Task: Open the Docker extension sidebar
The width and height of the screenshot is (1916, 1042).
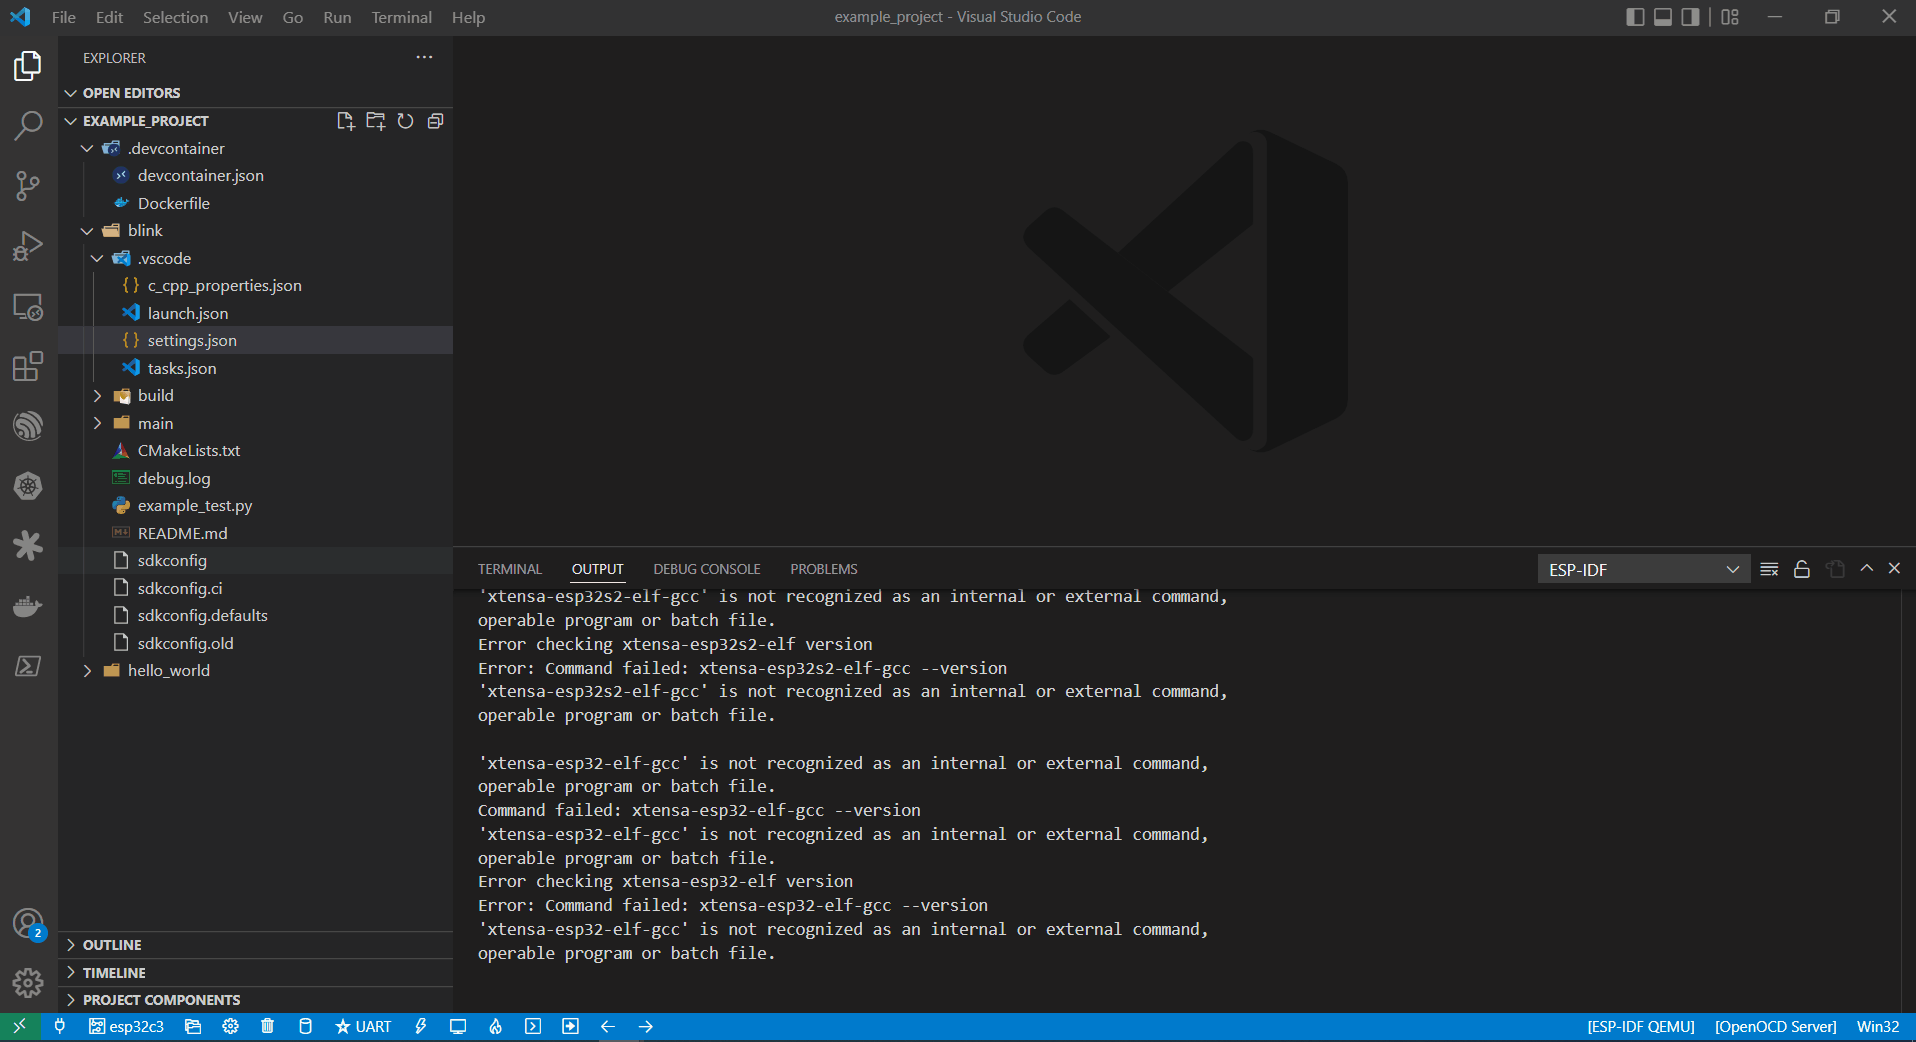Action: click(27, 606)
